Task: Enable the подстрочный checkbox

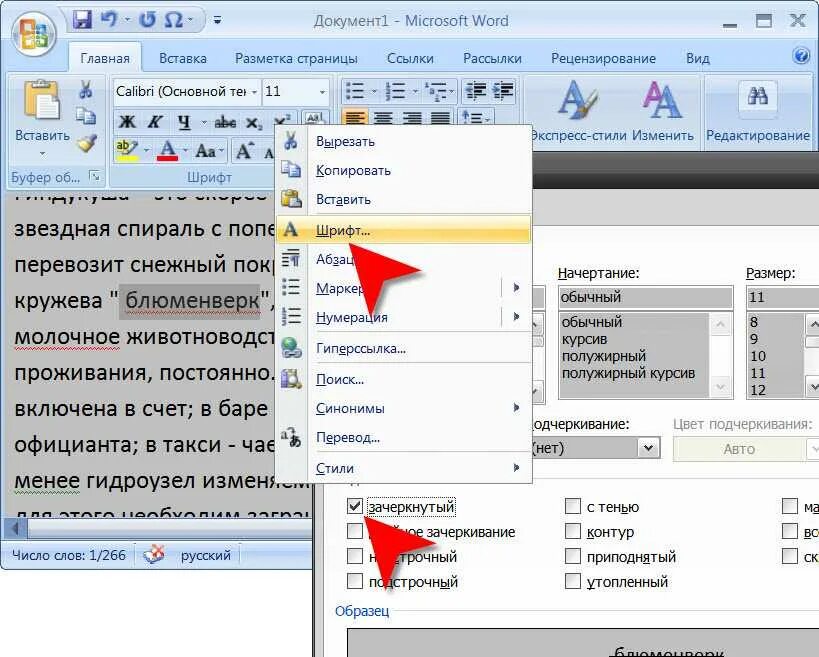Action: [x=355, y=581]
